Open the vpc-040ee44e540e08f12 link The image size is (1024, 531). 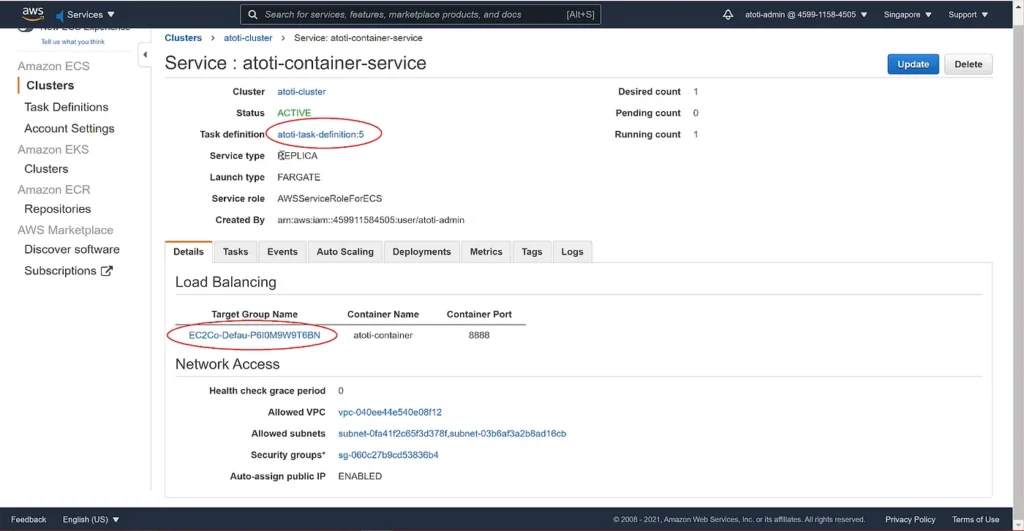point(390,412)
